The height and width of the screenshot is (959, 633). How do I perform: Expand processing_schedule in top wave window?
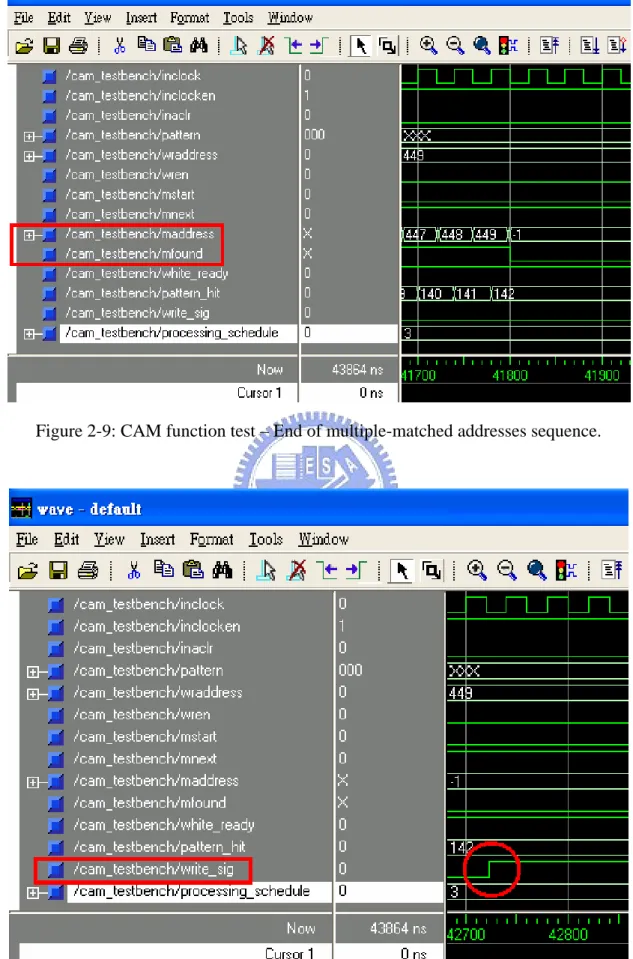(x=29, y=333)
